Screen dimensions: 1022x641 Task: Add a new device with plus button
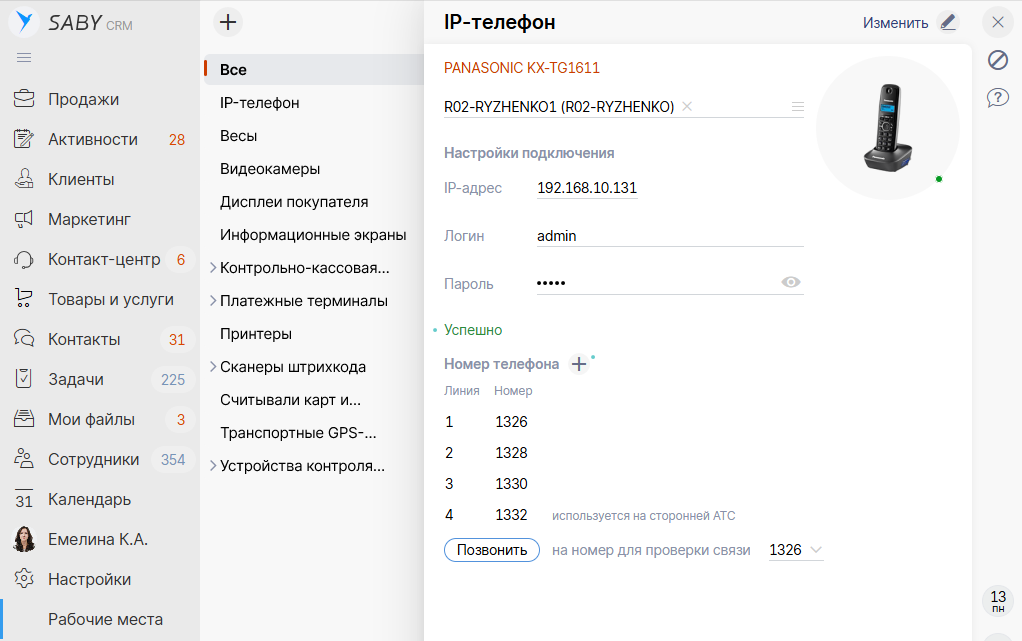(x=229, y=22)
